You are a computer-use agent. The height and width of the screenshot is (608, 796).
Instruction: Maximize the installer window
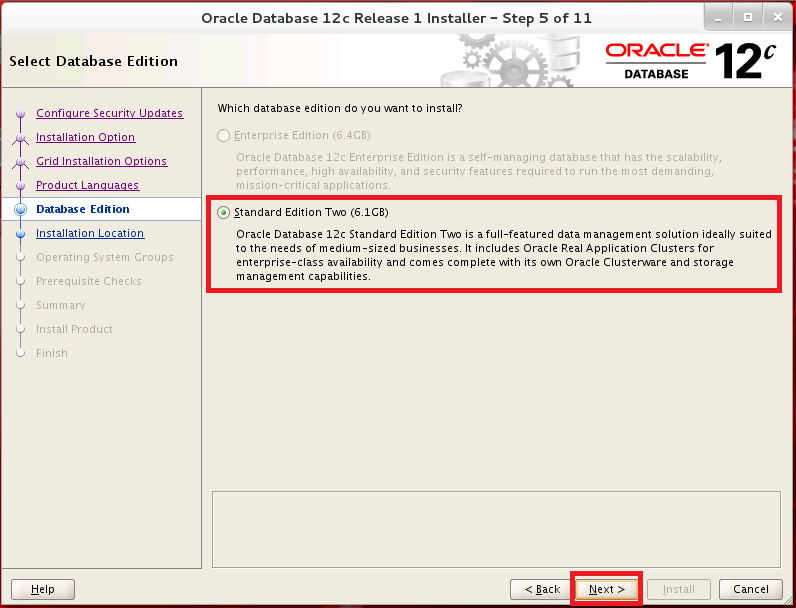[x=748, y=18]
